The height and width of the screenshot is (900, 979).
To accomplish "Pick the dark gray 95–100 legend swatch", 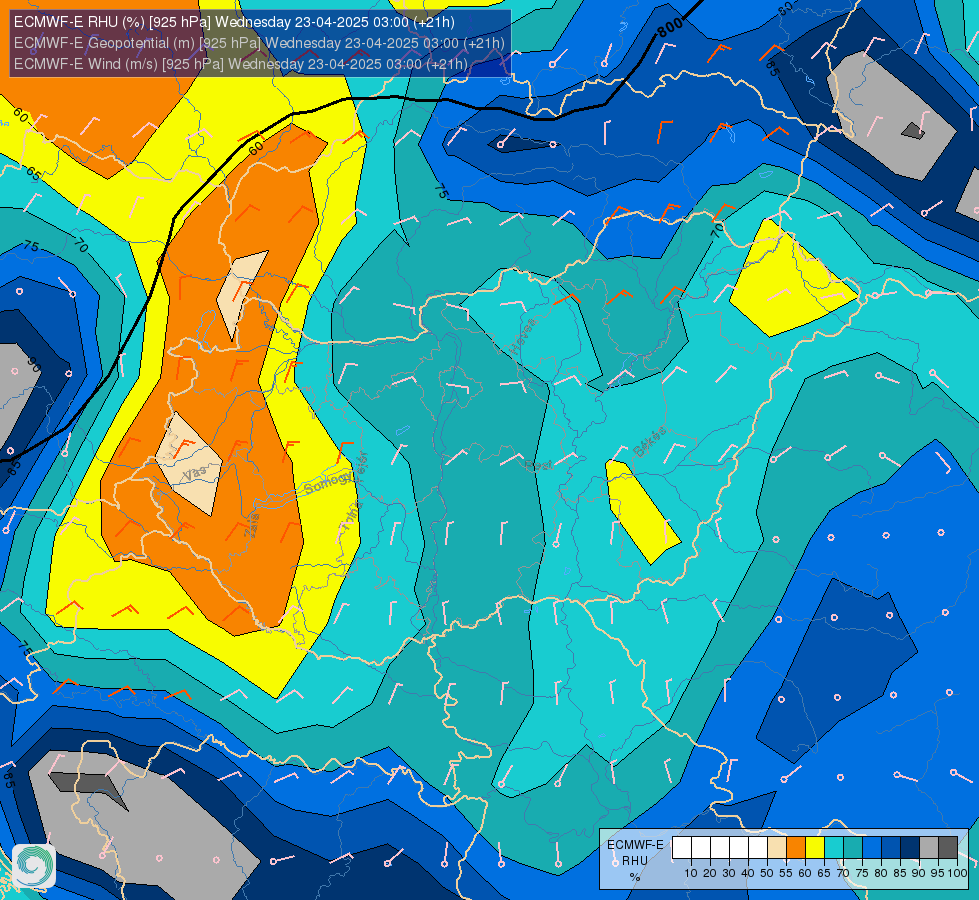I will tap(948, 848).
